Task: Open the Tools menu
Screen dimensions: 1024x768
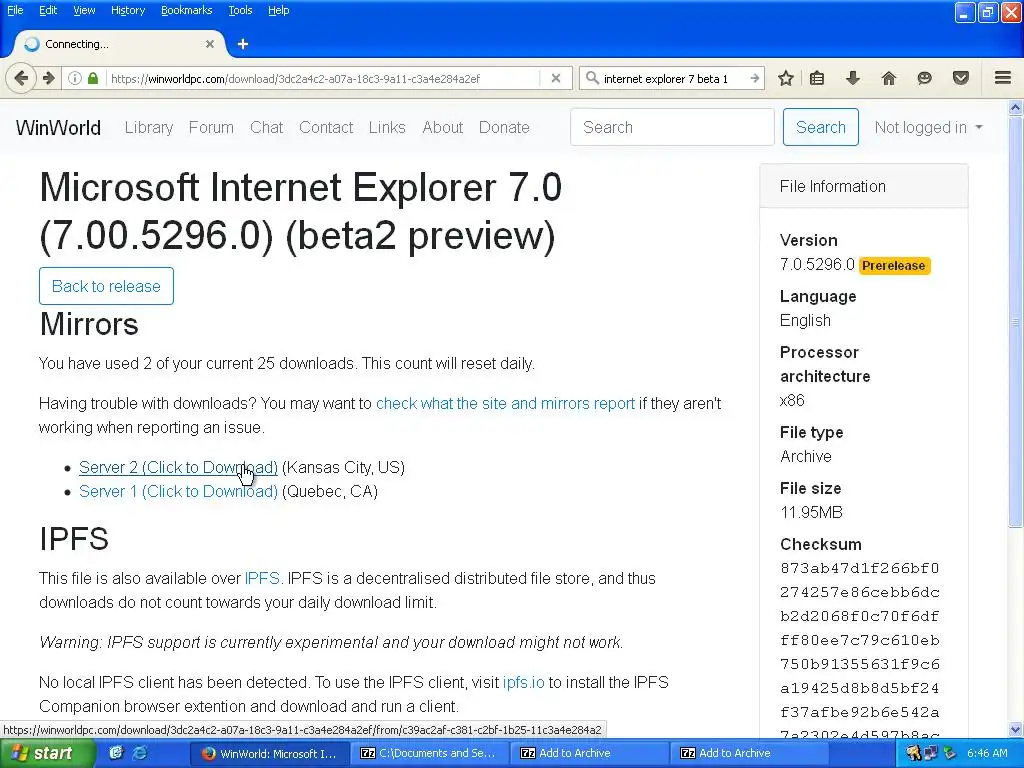Action: pos(240,10)
